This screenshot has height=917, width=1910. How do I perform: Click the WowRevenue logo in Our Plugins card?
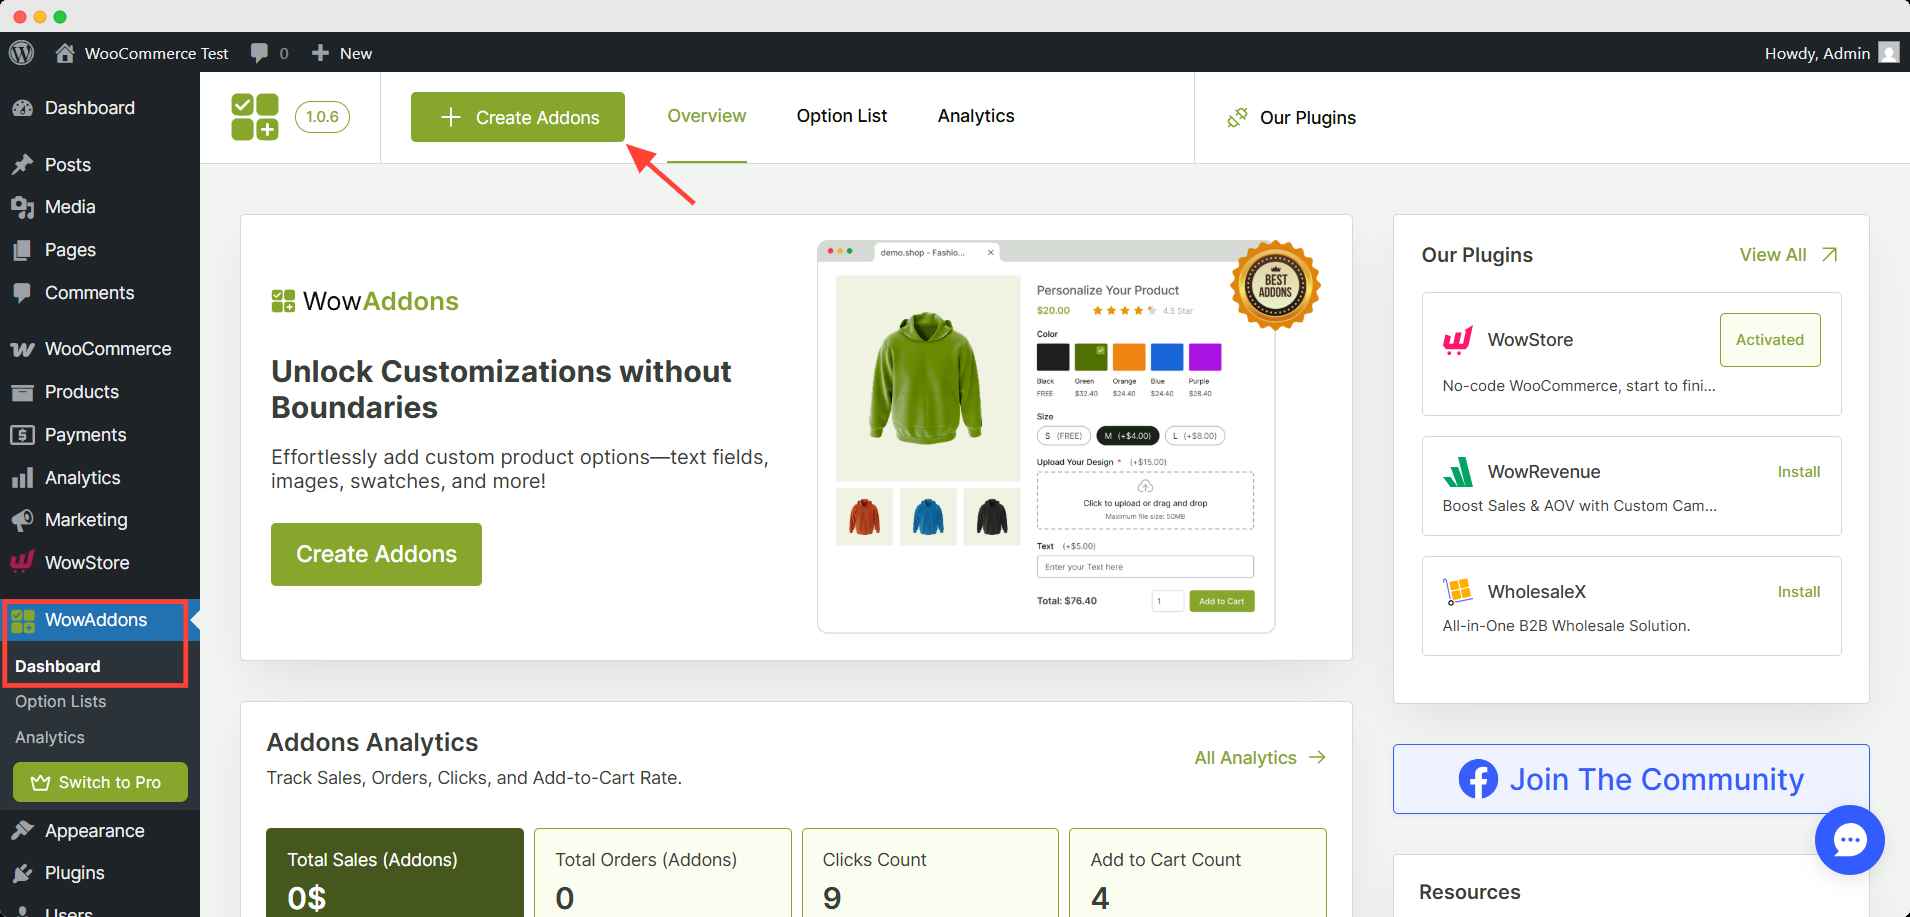pos(1458,472)
